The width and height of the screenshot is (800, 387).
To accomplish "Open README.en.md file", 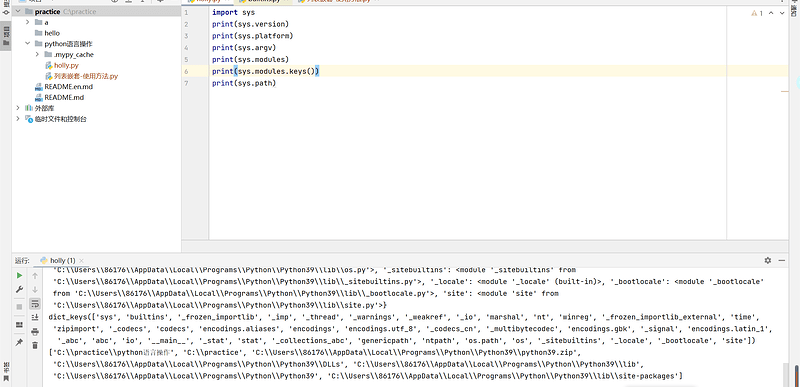I will click(68, 87).
